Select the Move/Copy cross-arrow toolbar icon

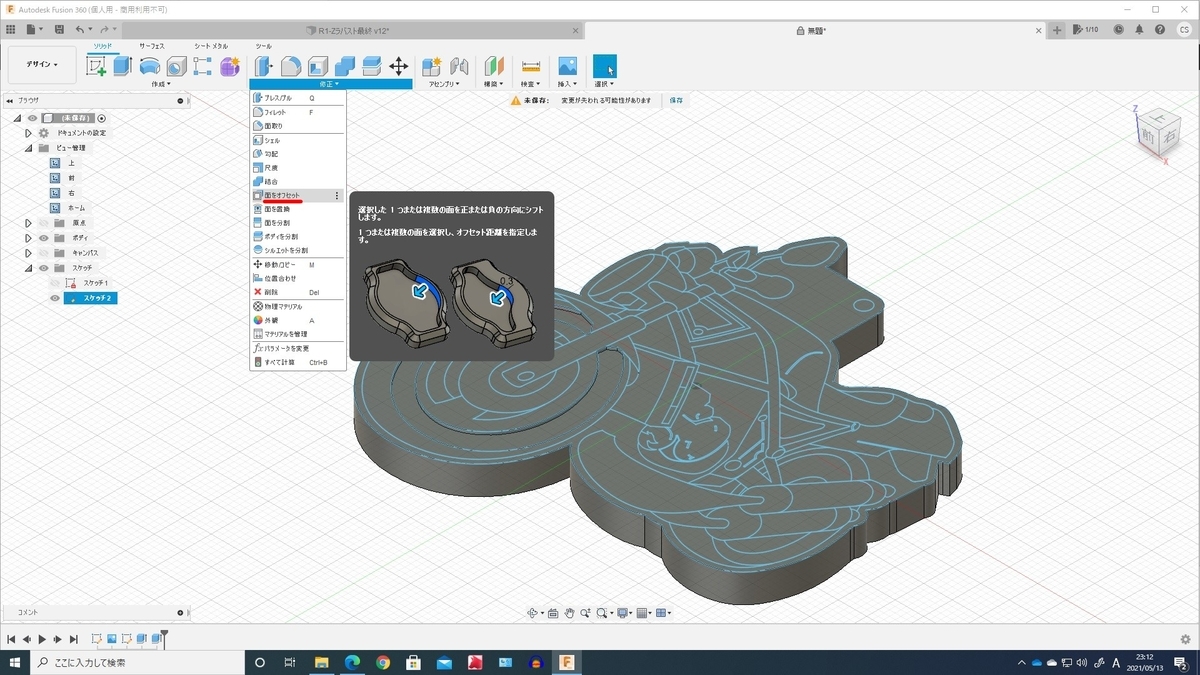[x=398, y=66]
